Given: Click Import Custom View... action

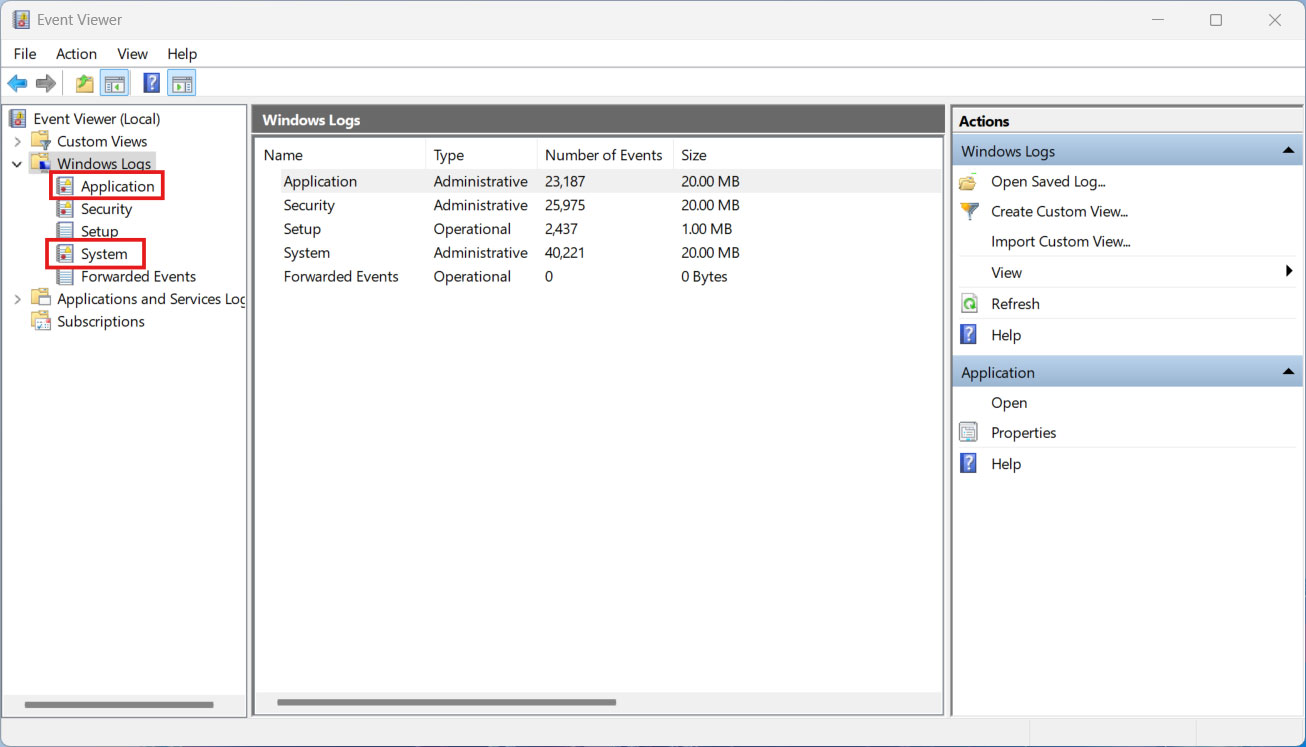Looking at the screenshot, I should tap(1060, 241).
